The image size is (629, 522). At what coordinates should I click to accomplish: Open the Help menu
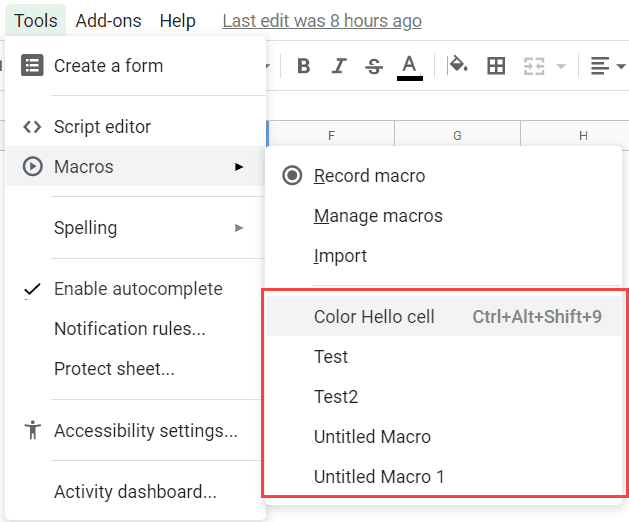(177, 20)
